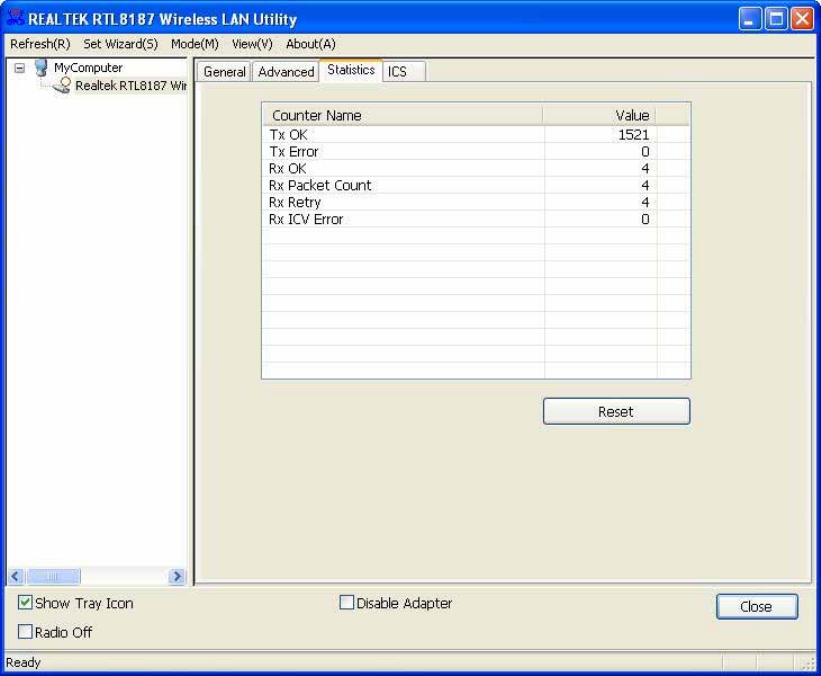Switch to the General tab
821x676 pixels.
pyautogui.click(x=224, y=72)
